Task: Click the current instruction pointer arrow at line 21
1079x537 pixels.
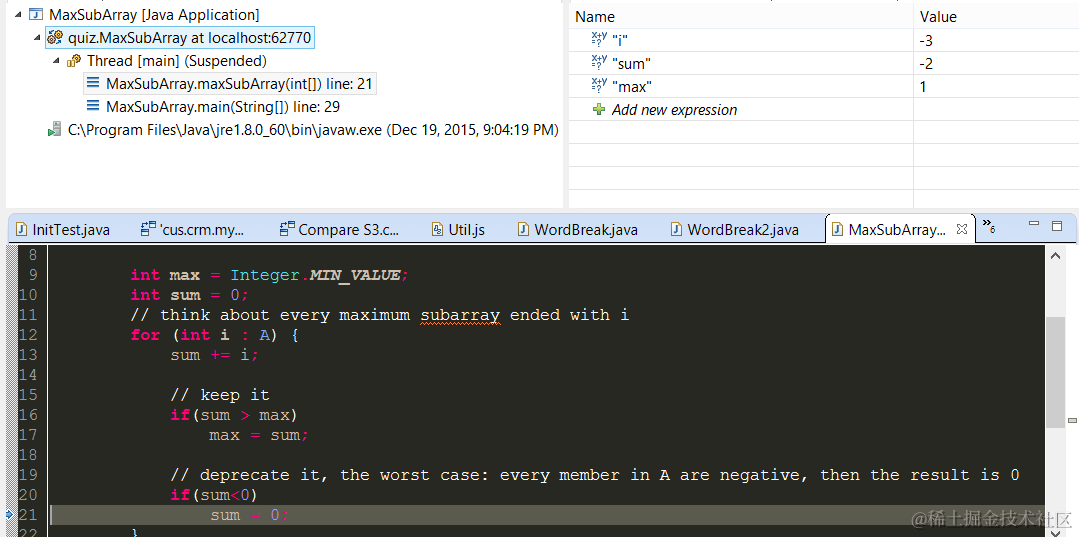Action: click(8, 514)
